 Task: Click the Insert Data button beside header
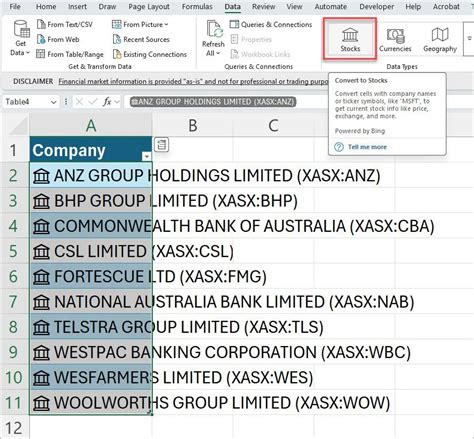pos(162,145)
